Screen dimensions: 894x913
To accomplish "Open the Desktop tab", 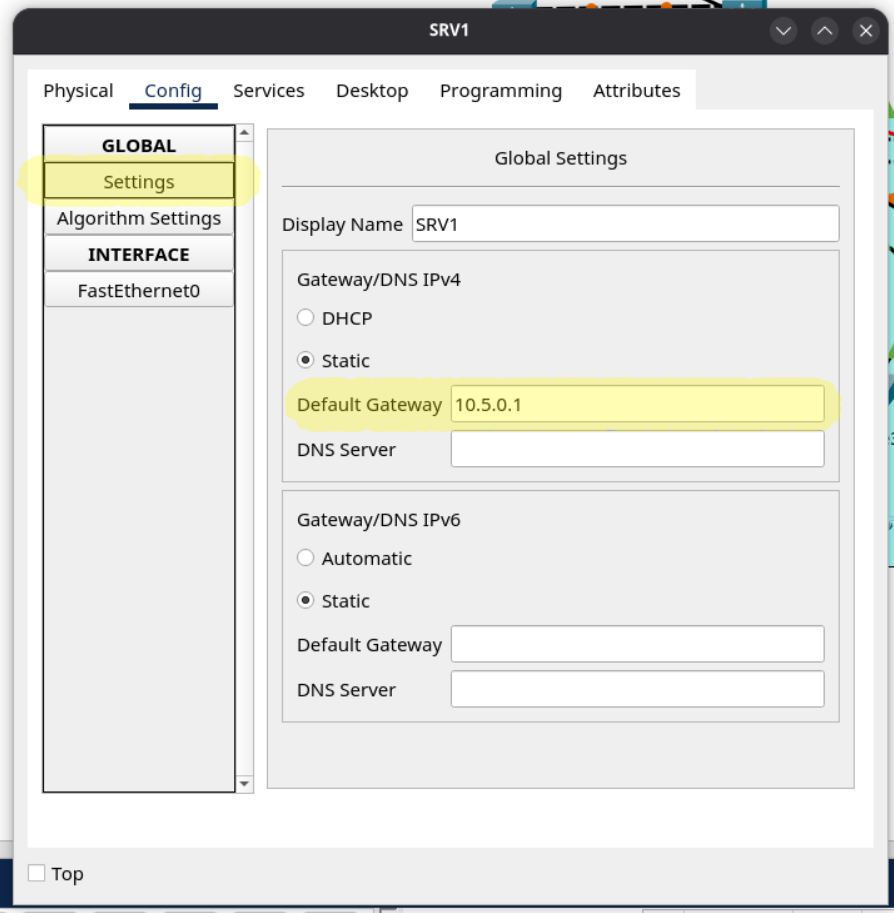I will pyautogui.click(x=372, y=91).
